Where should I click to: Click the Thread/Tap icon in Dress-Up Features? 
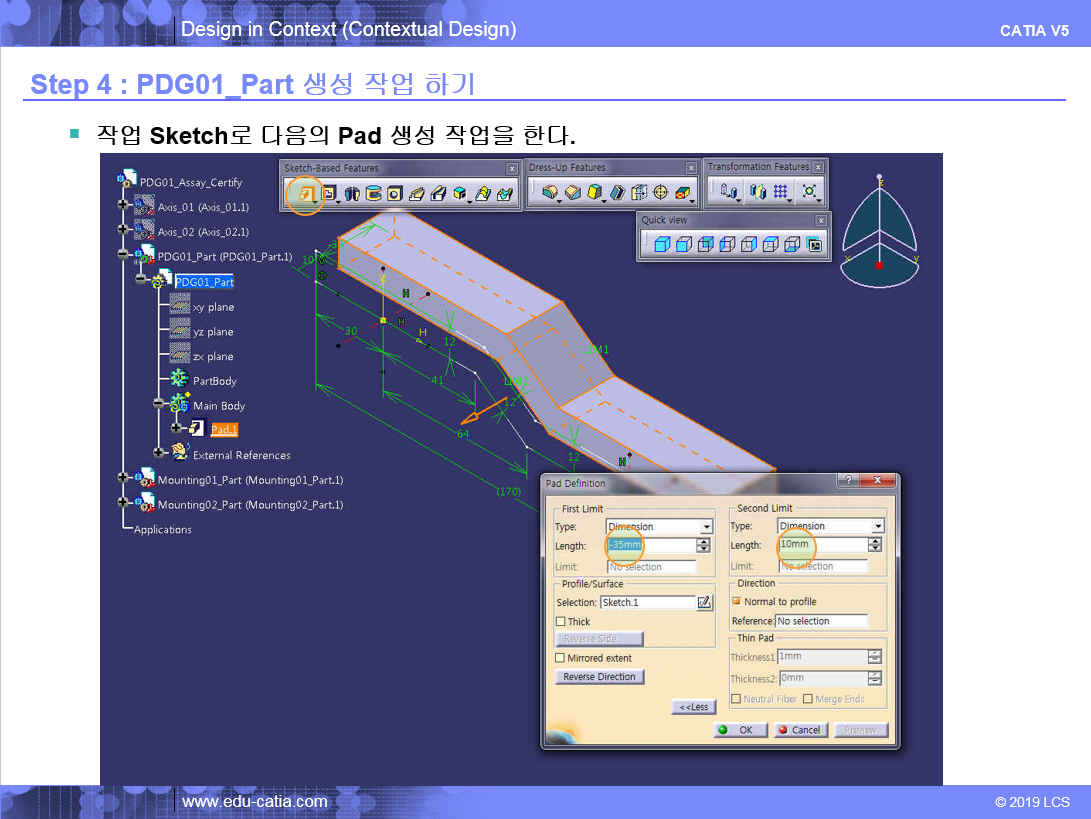tap(661, 193)
